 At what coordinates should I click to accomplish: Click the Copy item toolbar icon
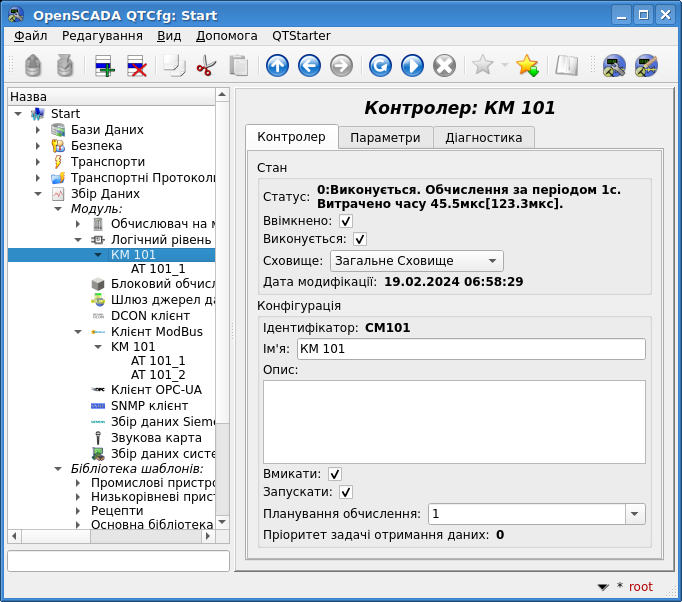tap(174, 66)
